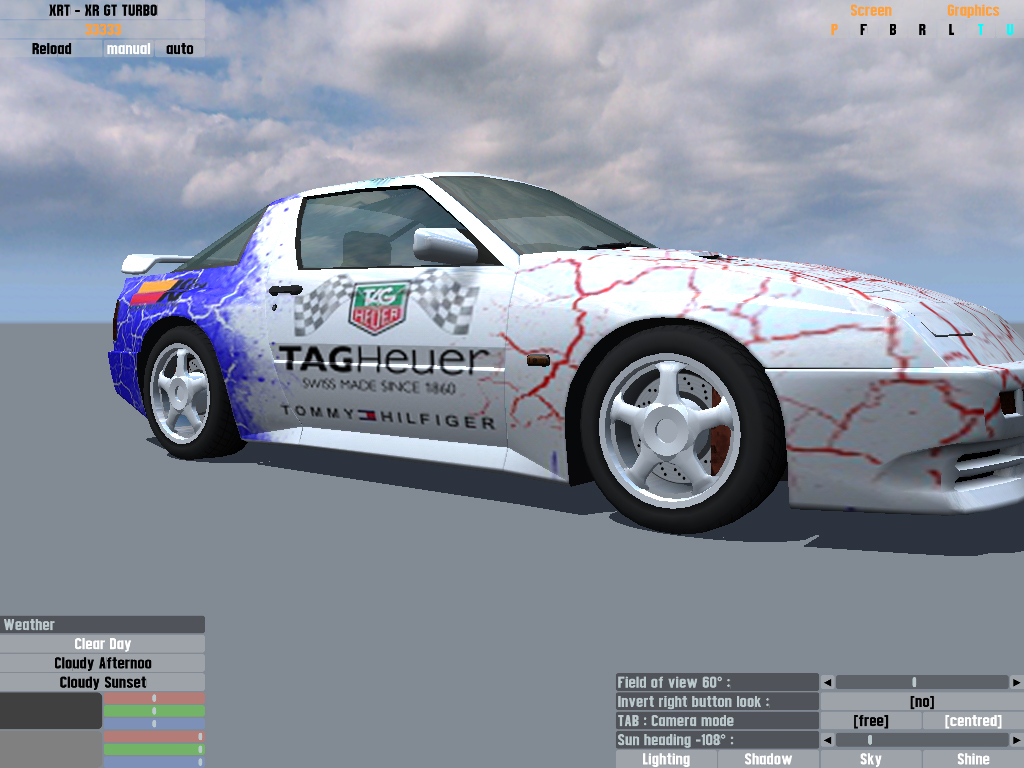Click the skin name 33333
The image size is (1024, 768).
103,29
